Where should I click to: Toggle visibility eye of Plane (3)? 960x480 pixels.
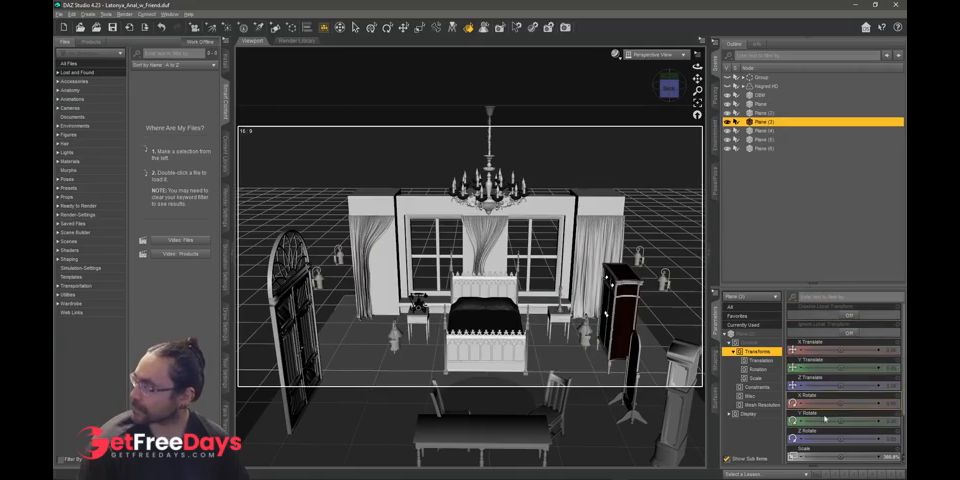click(x=727, y=122)
